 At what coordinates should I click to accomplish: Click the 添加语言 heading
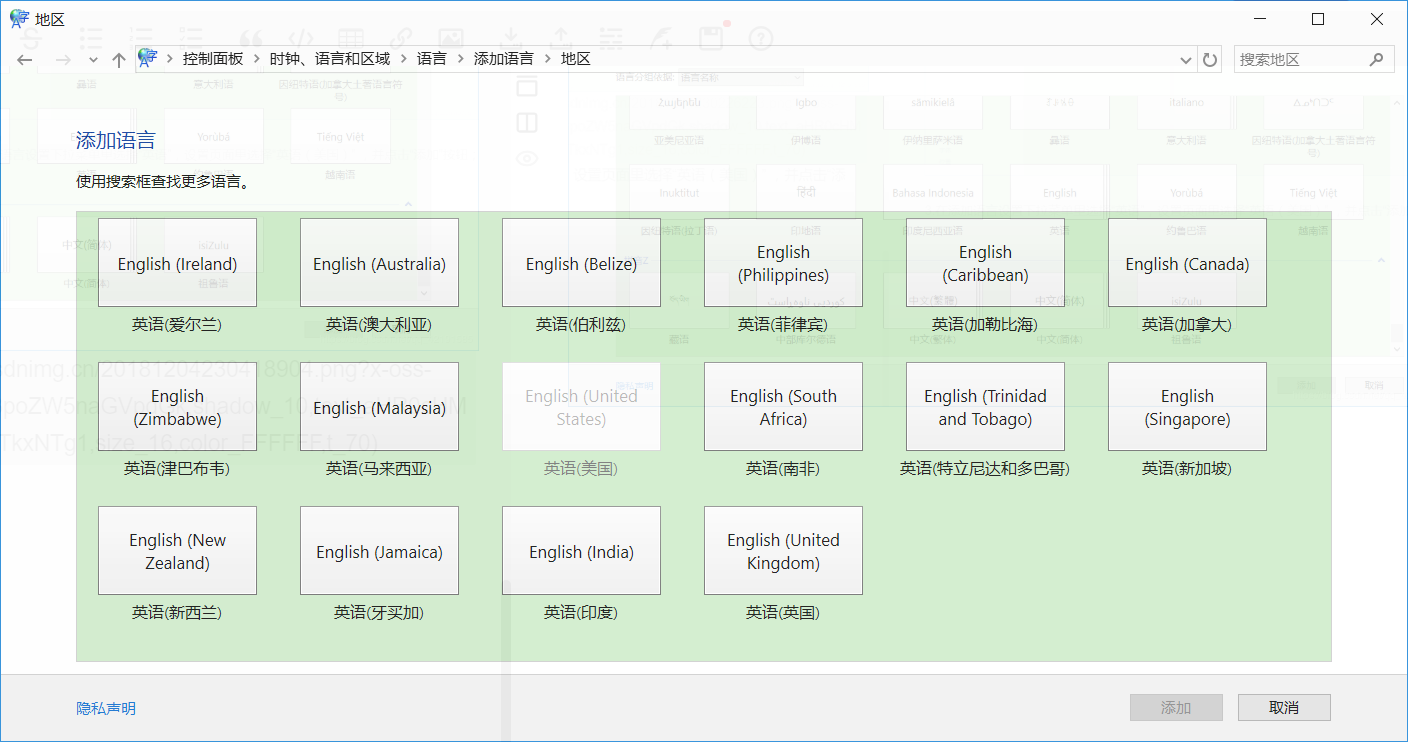coord(116,141)
